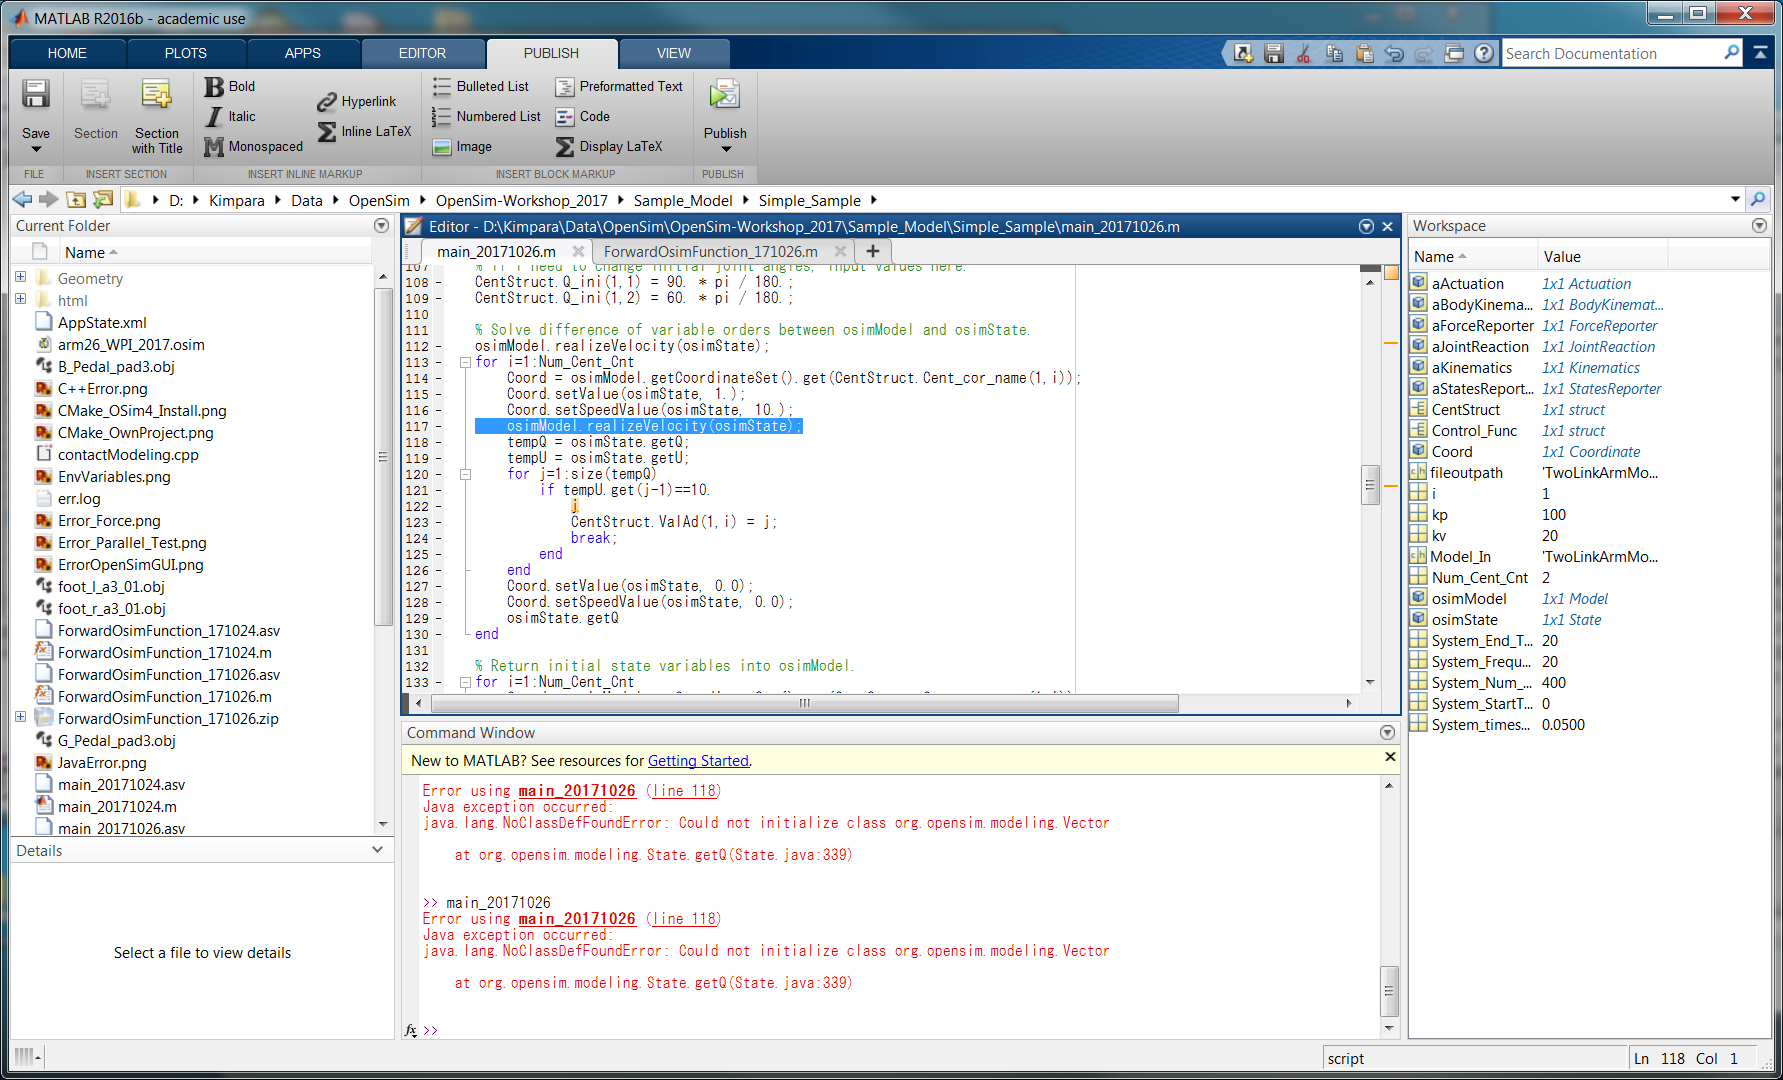The width and height of the screenshot is (1783, 1080).
Task: Click the editor vertical scrollbar thumb
Action: click(1370, 485)
